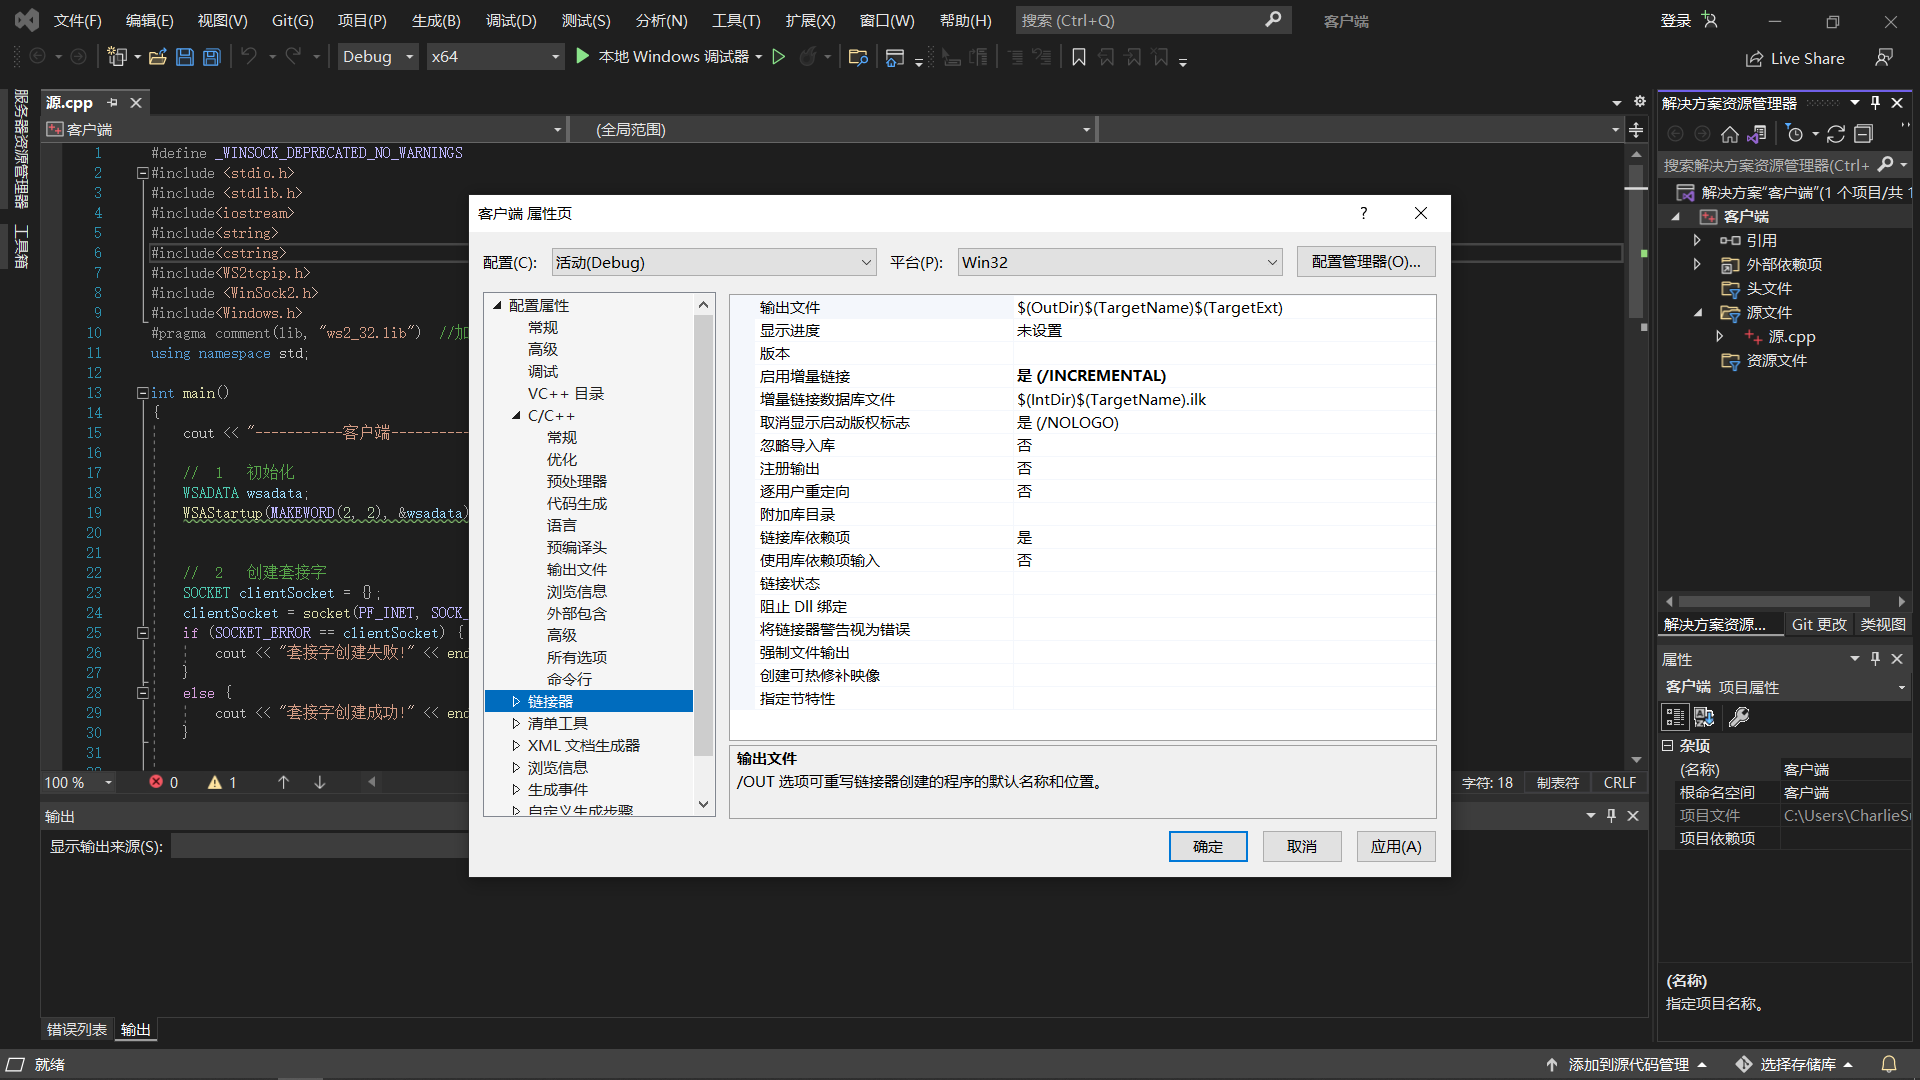The height and width of the screenshot is (1080, 1920).
Task: Collapse the main() function code fold
Action: pyautogui.click(x=143, y=393)
